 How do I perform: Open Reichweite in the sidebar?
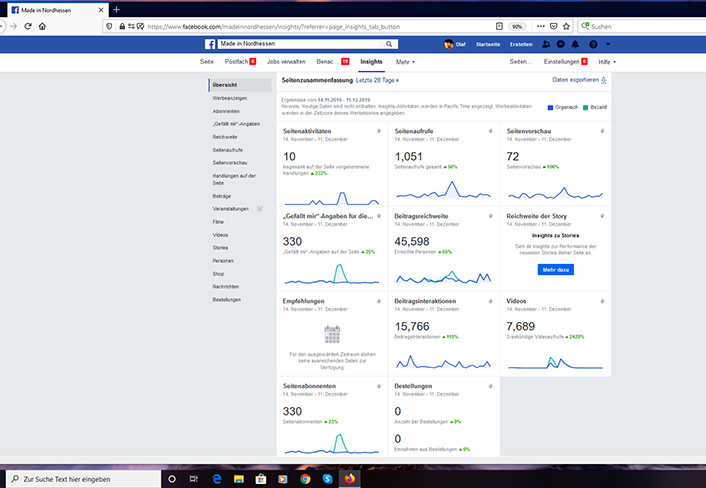[x=225, y=137]
